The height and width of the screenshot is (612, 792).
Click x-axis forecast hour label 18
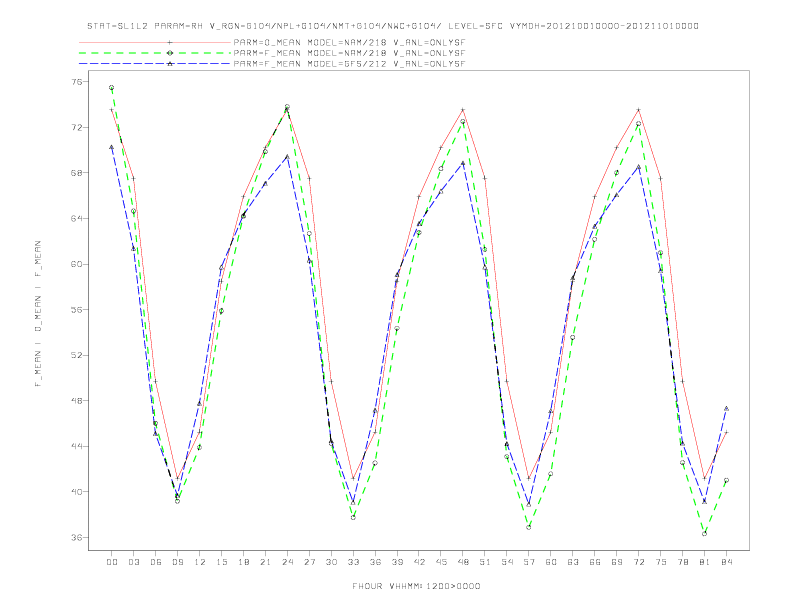pyautogui.click(x=243, y=562)
